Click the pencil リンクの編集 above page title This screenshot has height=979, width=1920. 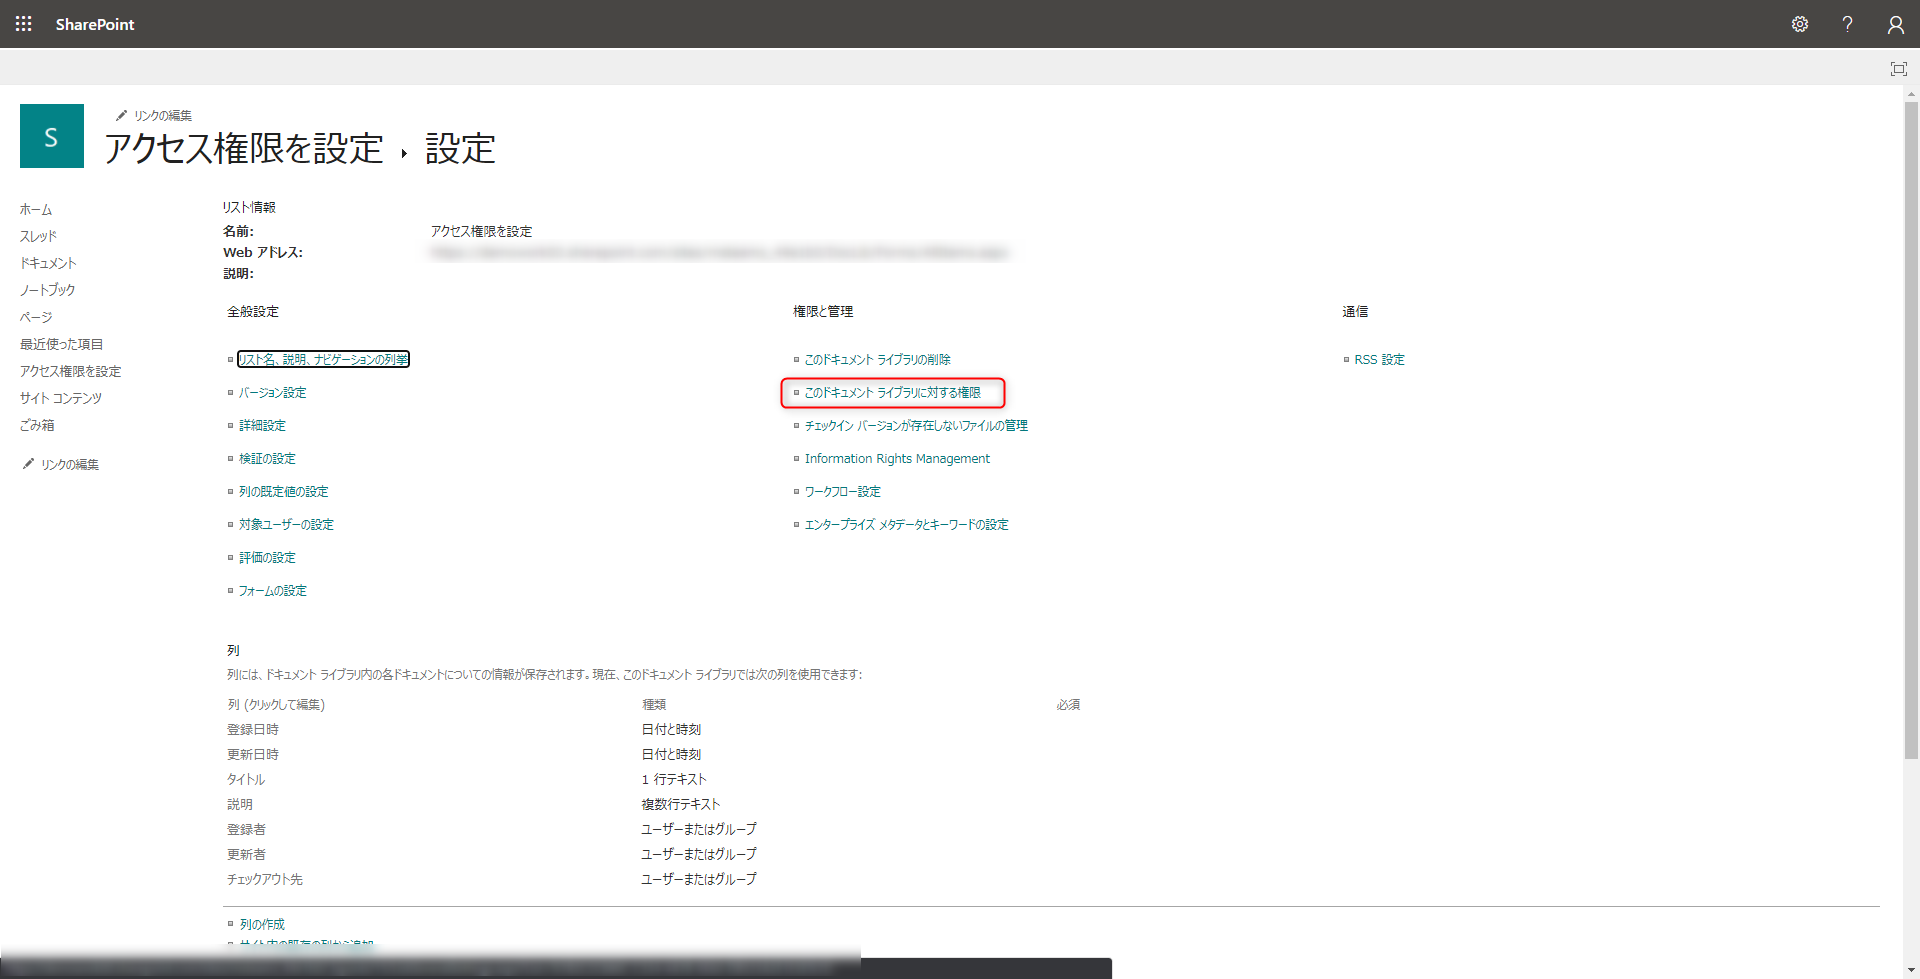(x=154, y=116)
